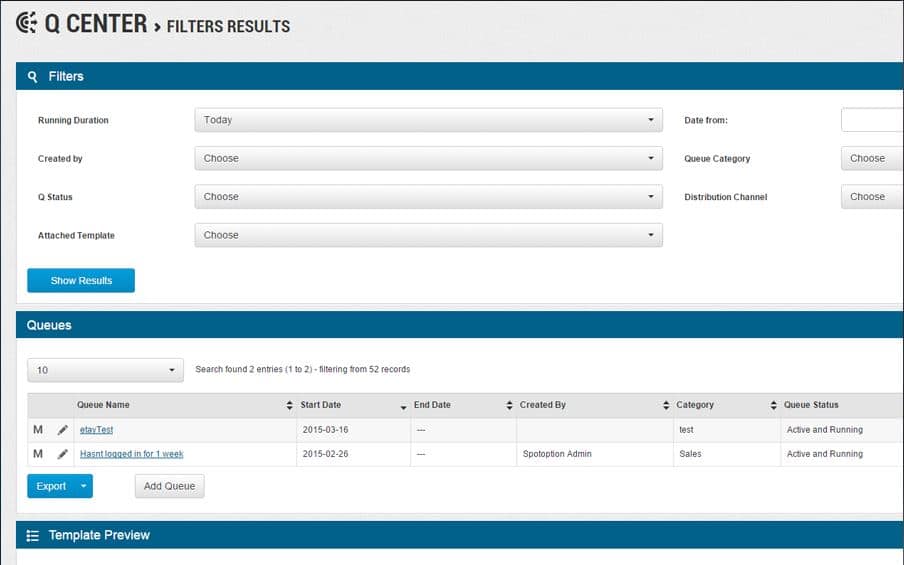Open the Q Status dropdown
The width and height of the screenshot is (904, 565).
(x=428, y=197)
